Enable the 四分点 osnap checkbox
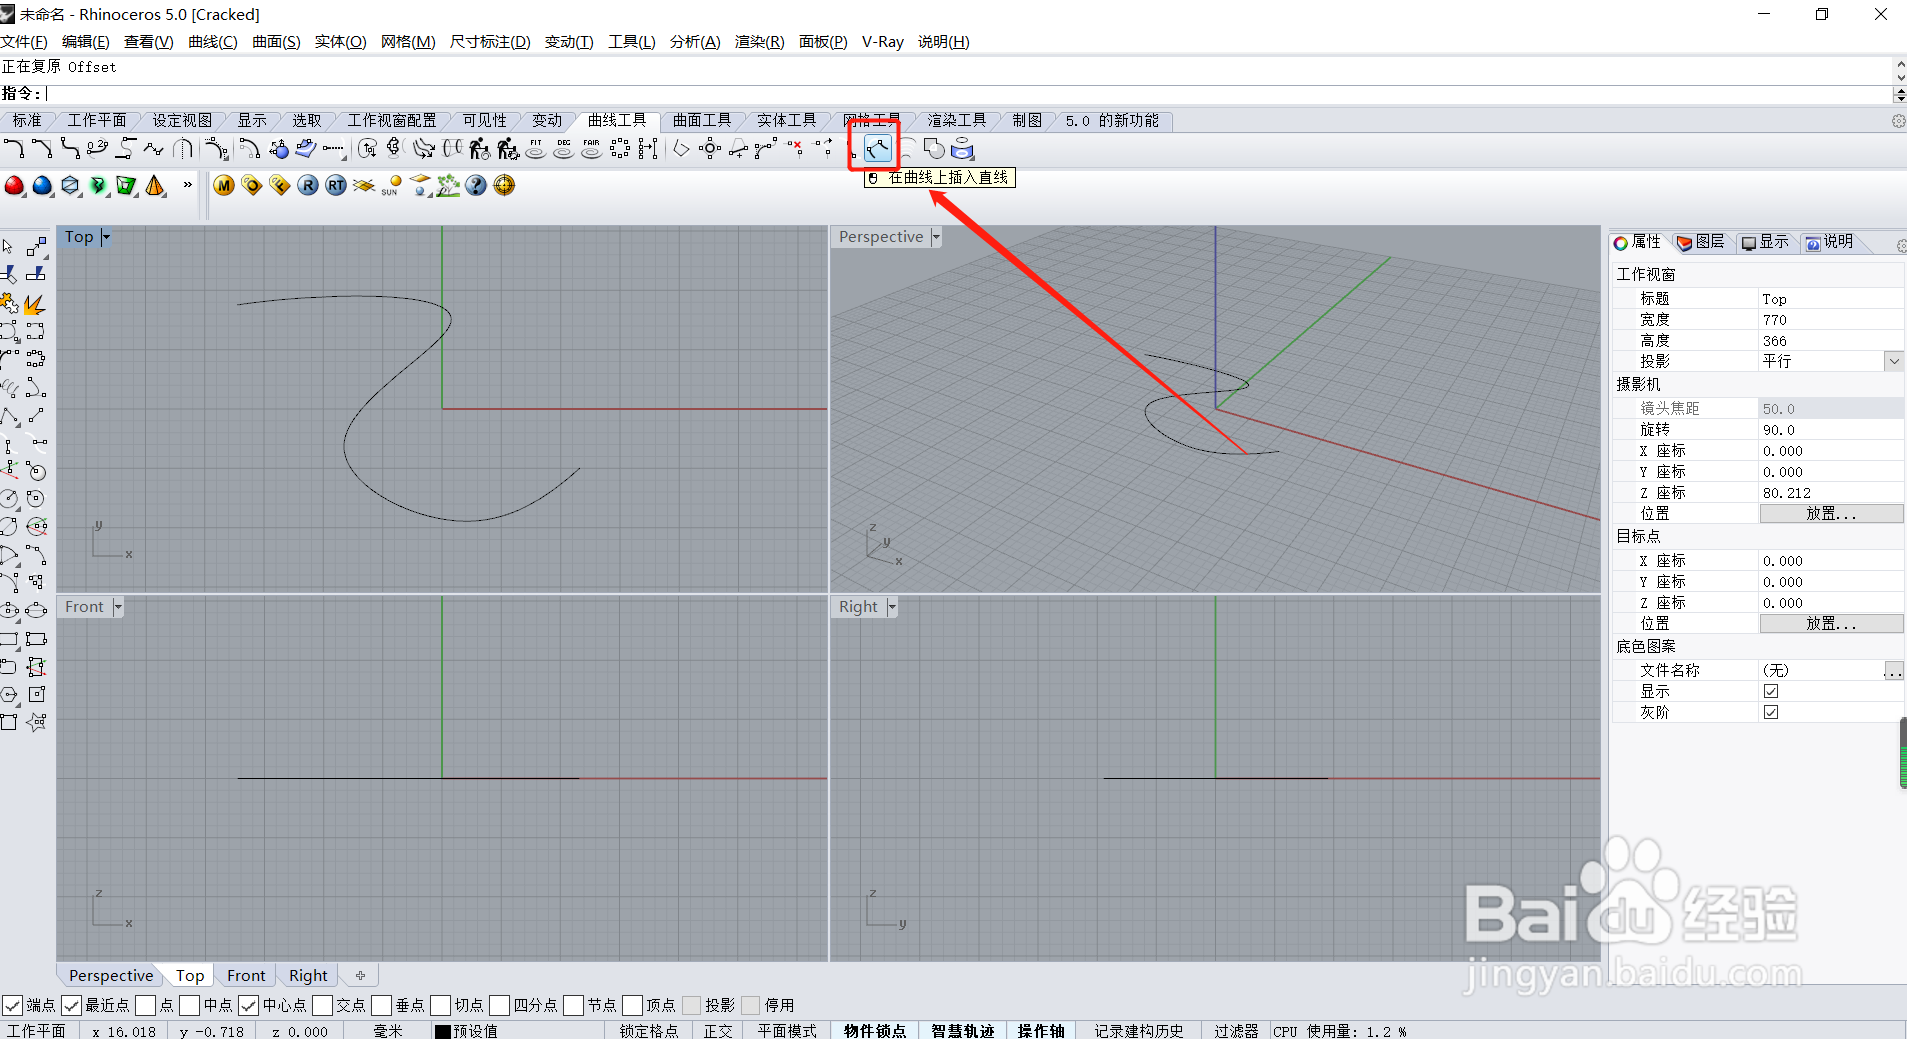The width and height of the screenshot is (1907, 1039). pyautogui.click(x=499, y=1005)
